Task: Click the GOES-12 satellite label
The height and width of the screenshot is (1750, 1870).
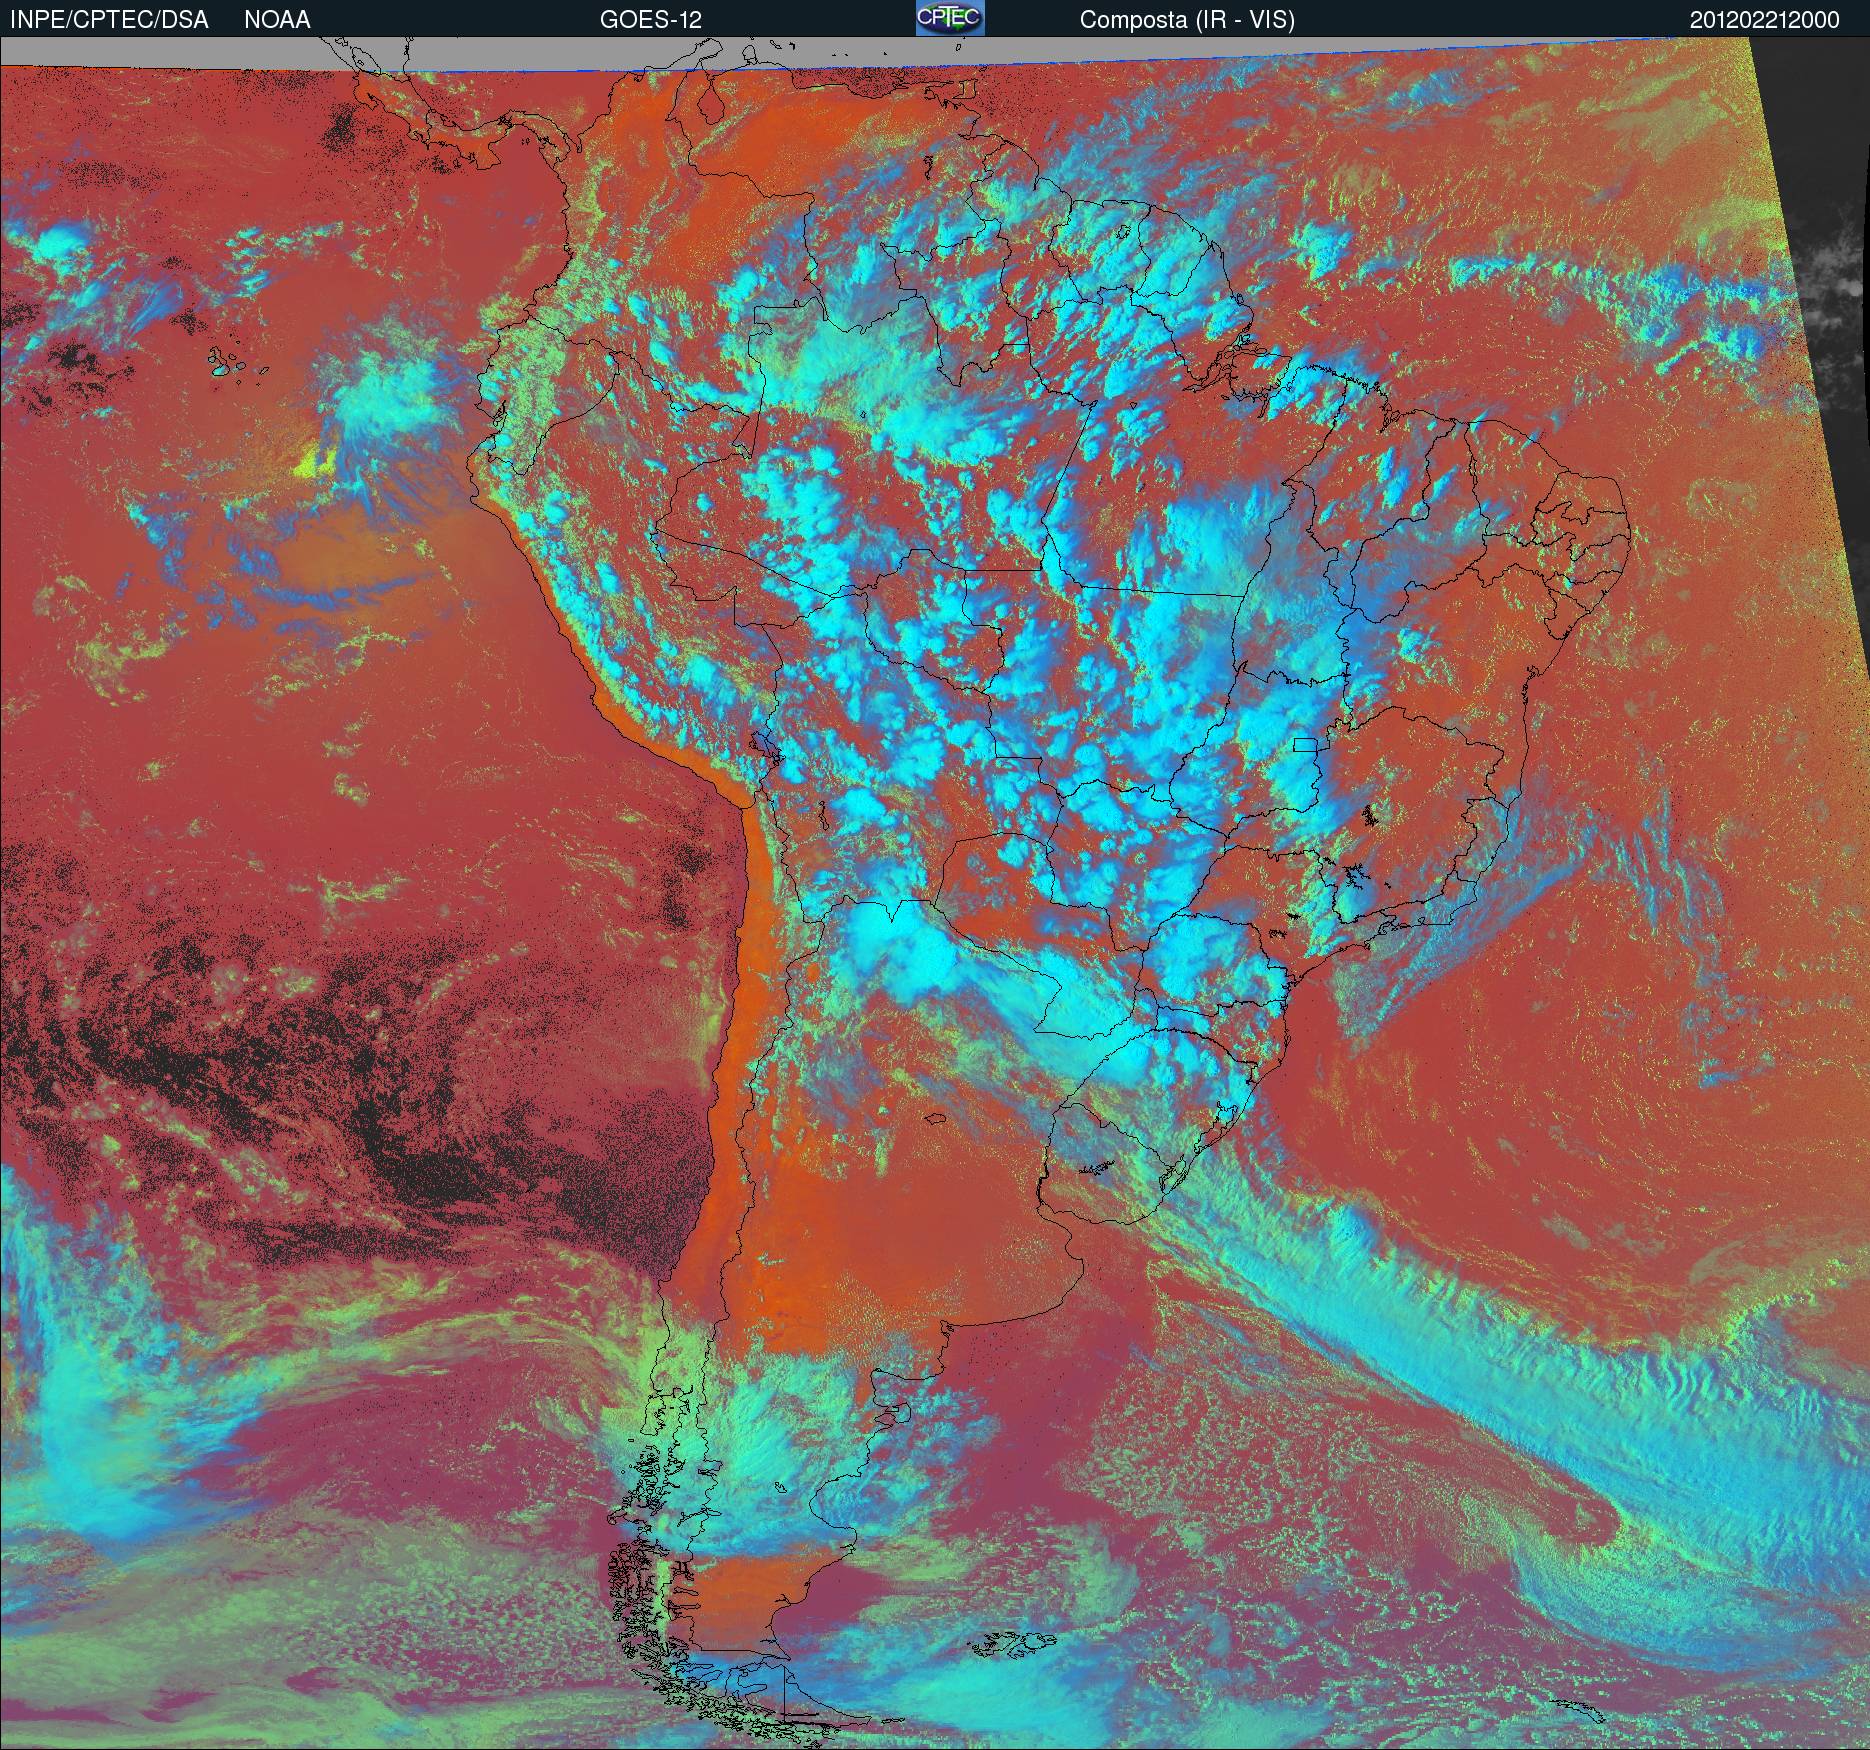Action: tap(650, 20)
